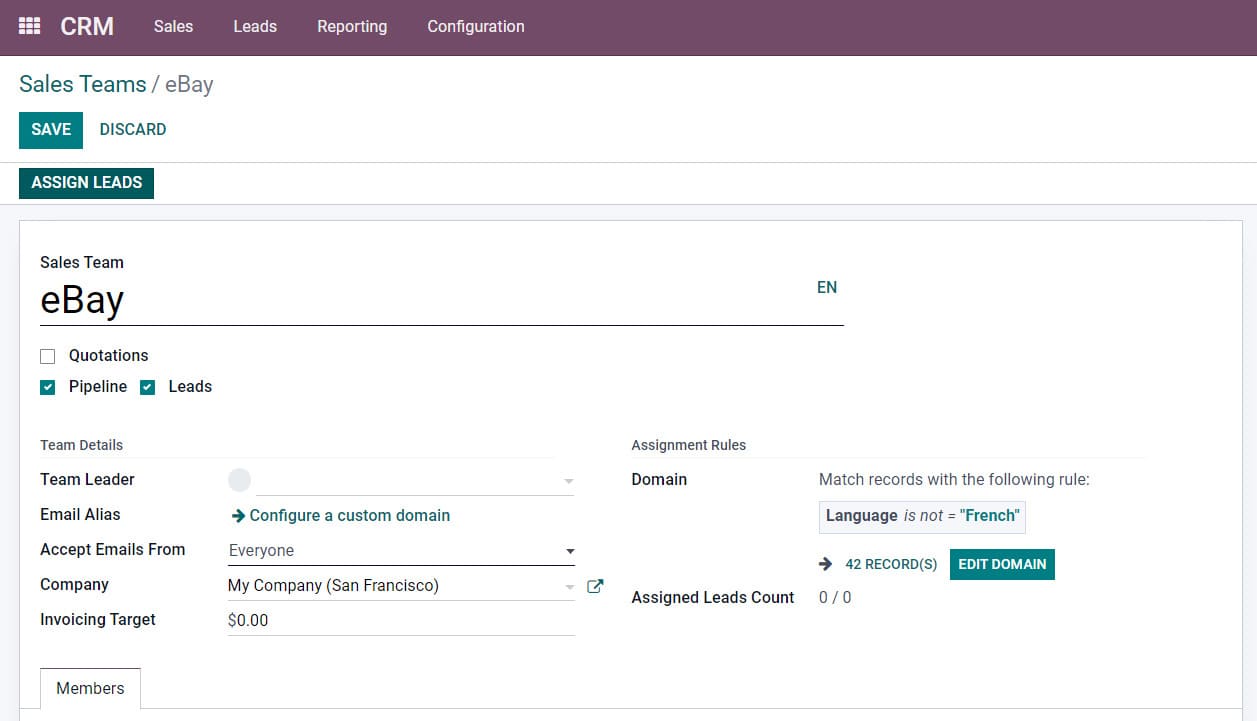Screen dimensions: 1257x721
Task: Click the ASSIGN LEADS button
Action: pos(87,183)
